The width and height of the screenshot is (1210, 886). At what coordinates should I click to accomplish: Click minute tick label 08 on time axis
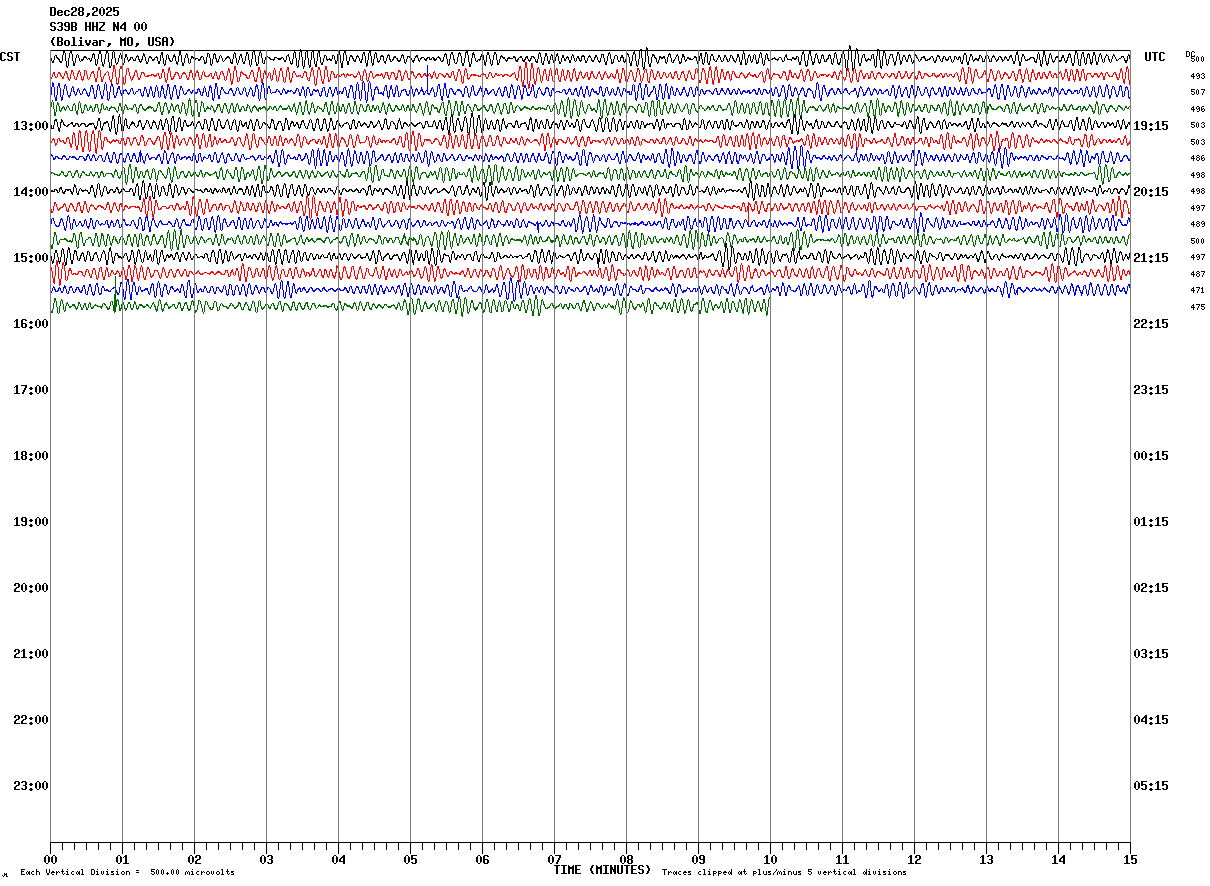pyautogui.click(x=626, y=860)
